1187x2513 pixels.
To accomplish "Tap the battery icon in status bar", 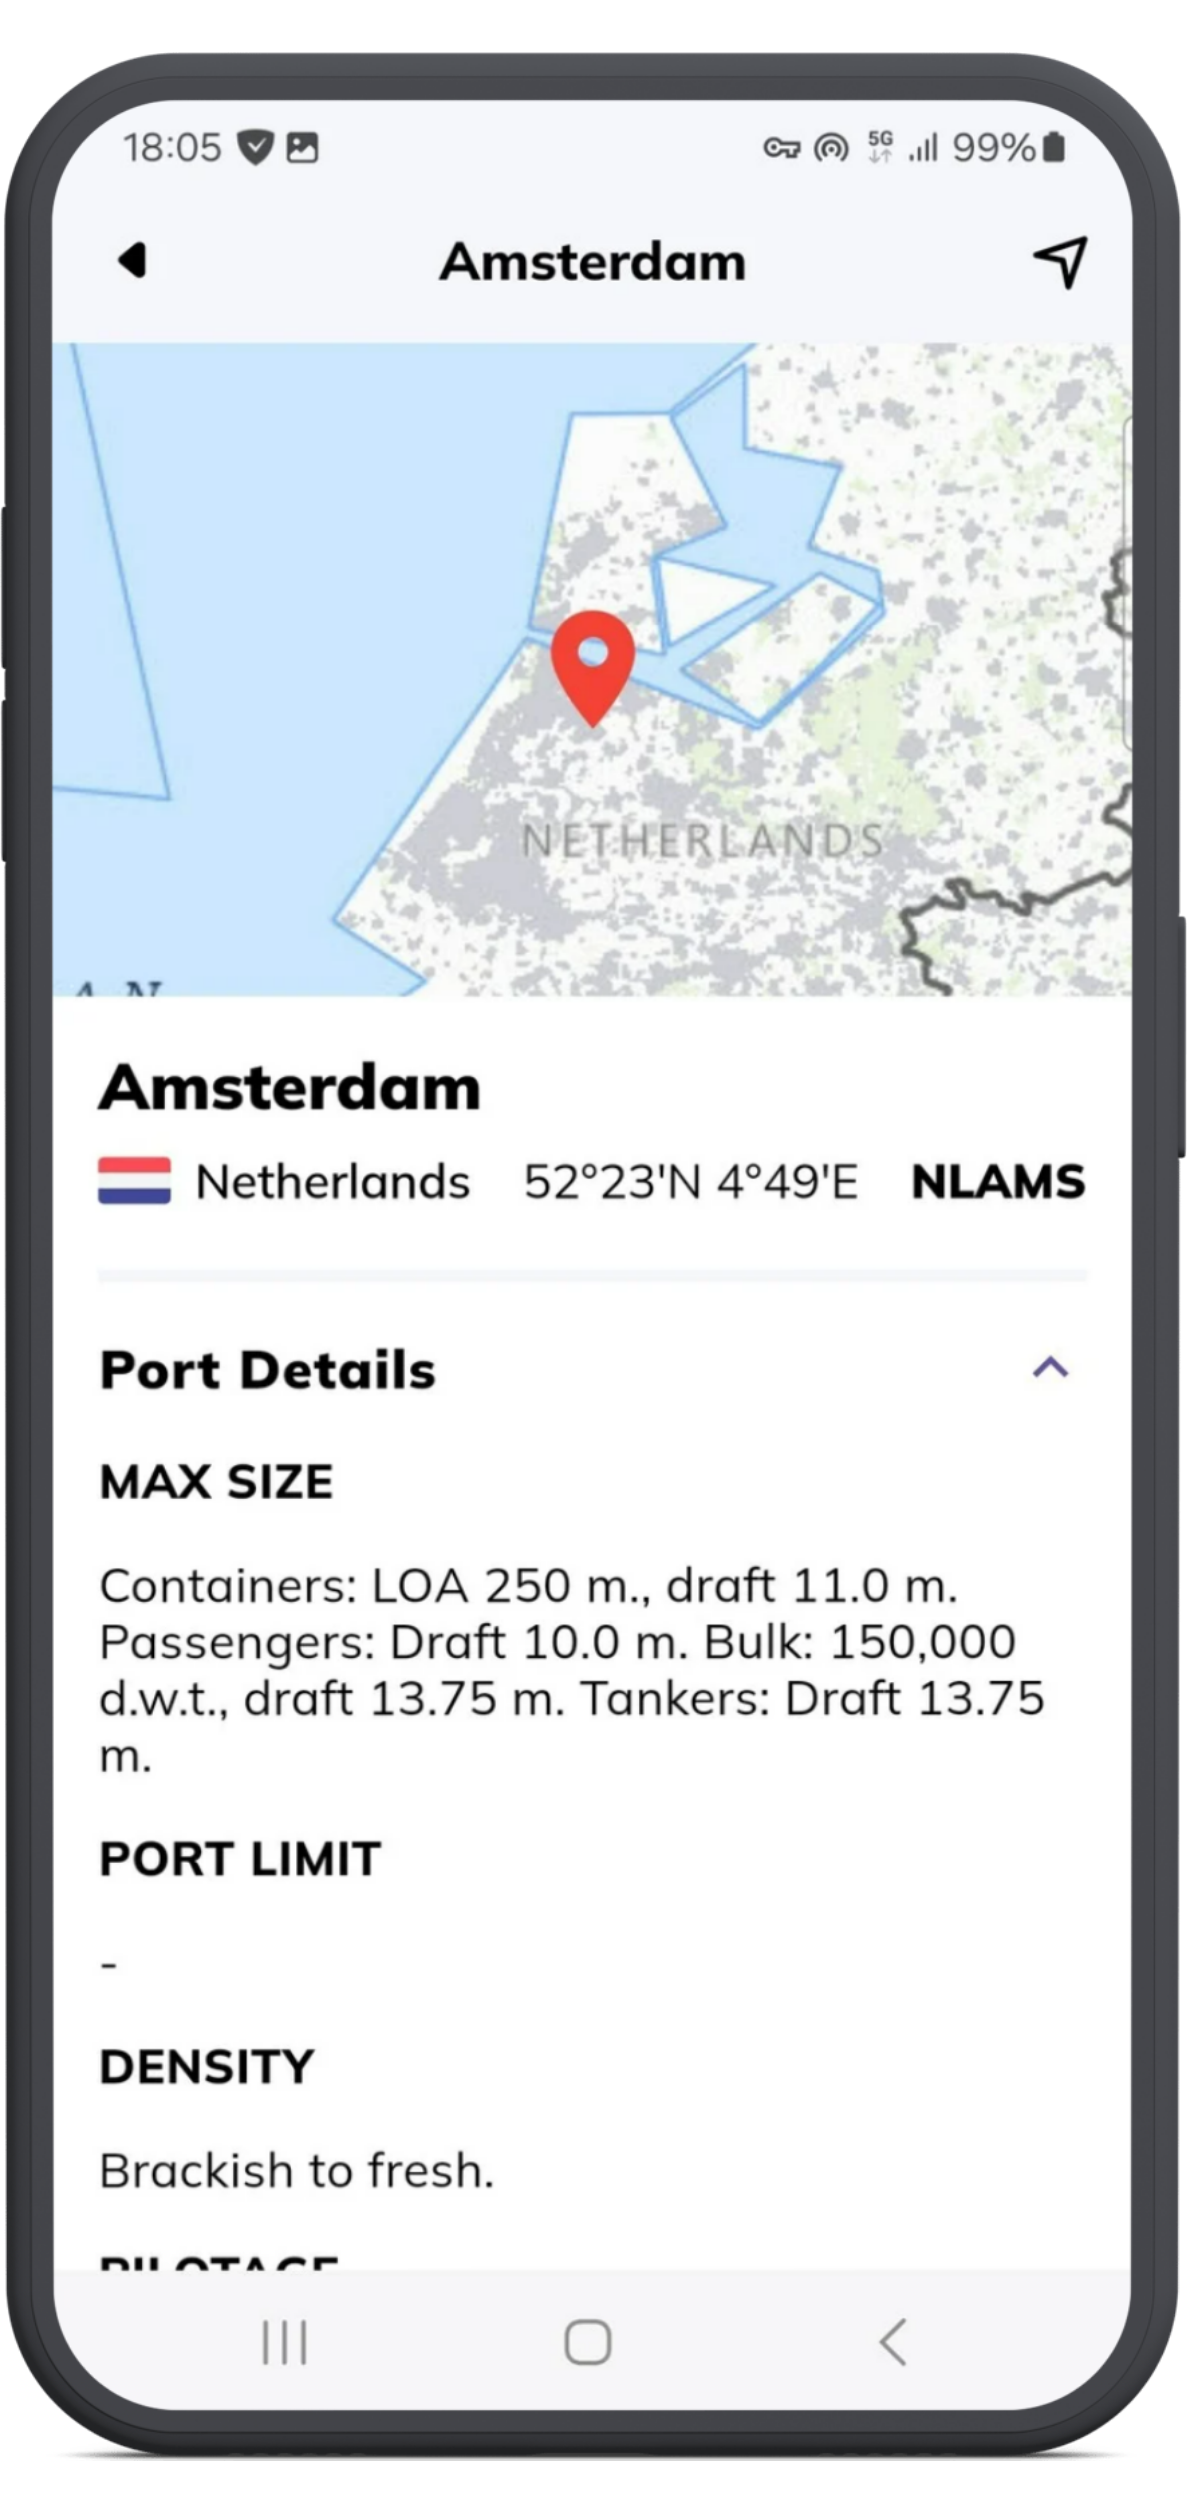I will pos(1053,147).
